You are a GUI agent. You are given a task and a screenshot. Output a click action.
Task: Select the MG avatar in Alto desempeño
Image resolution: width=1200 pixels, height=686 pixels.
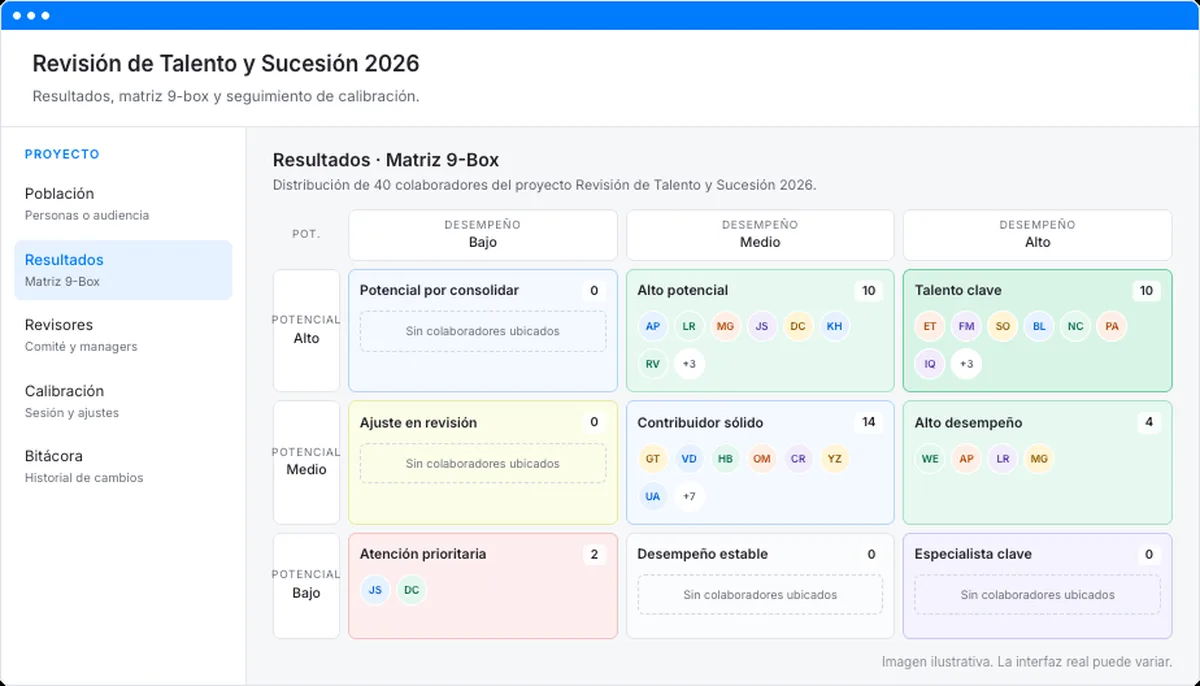coord(1039,458)
